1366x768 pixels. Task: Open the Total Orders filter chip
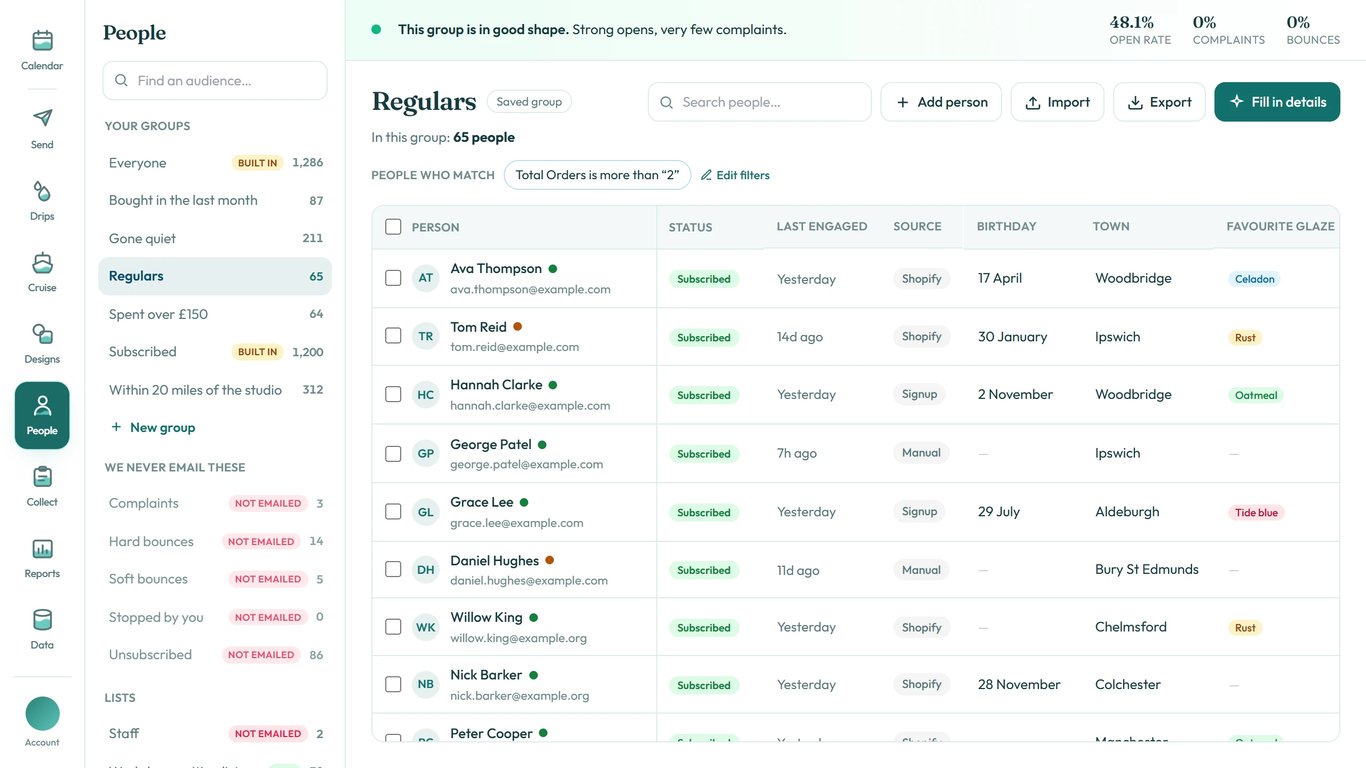pyautogui.click(x=597, y=175)
